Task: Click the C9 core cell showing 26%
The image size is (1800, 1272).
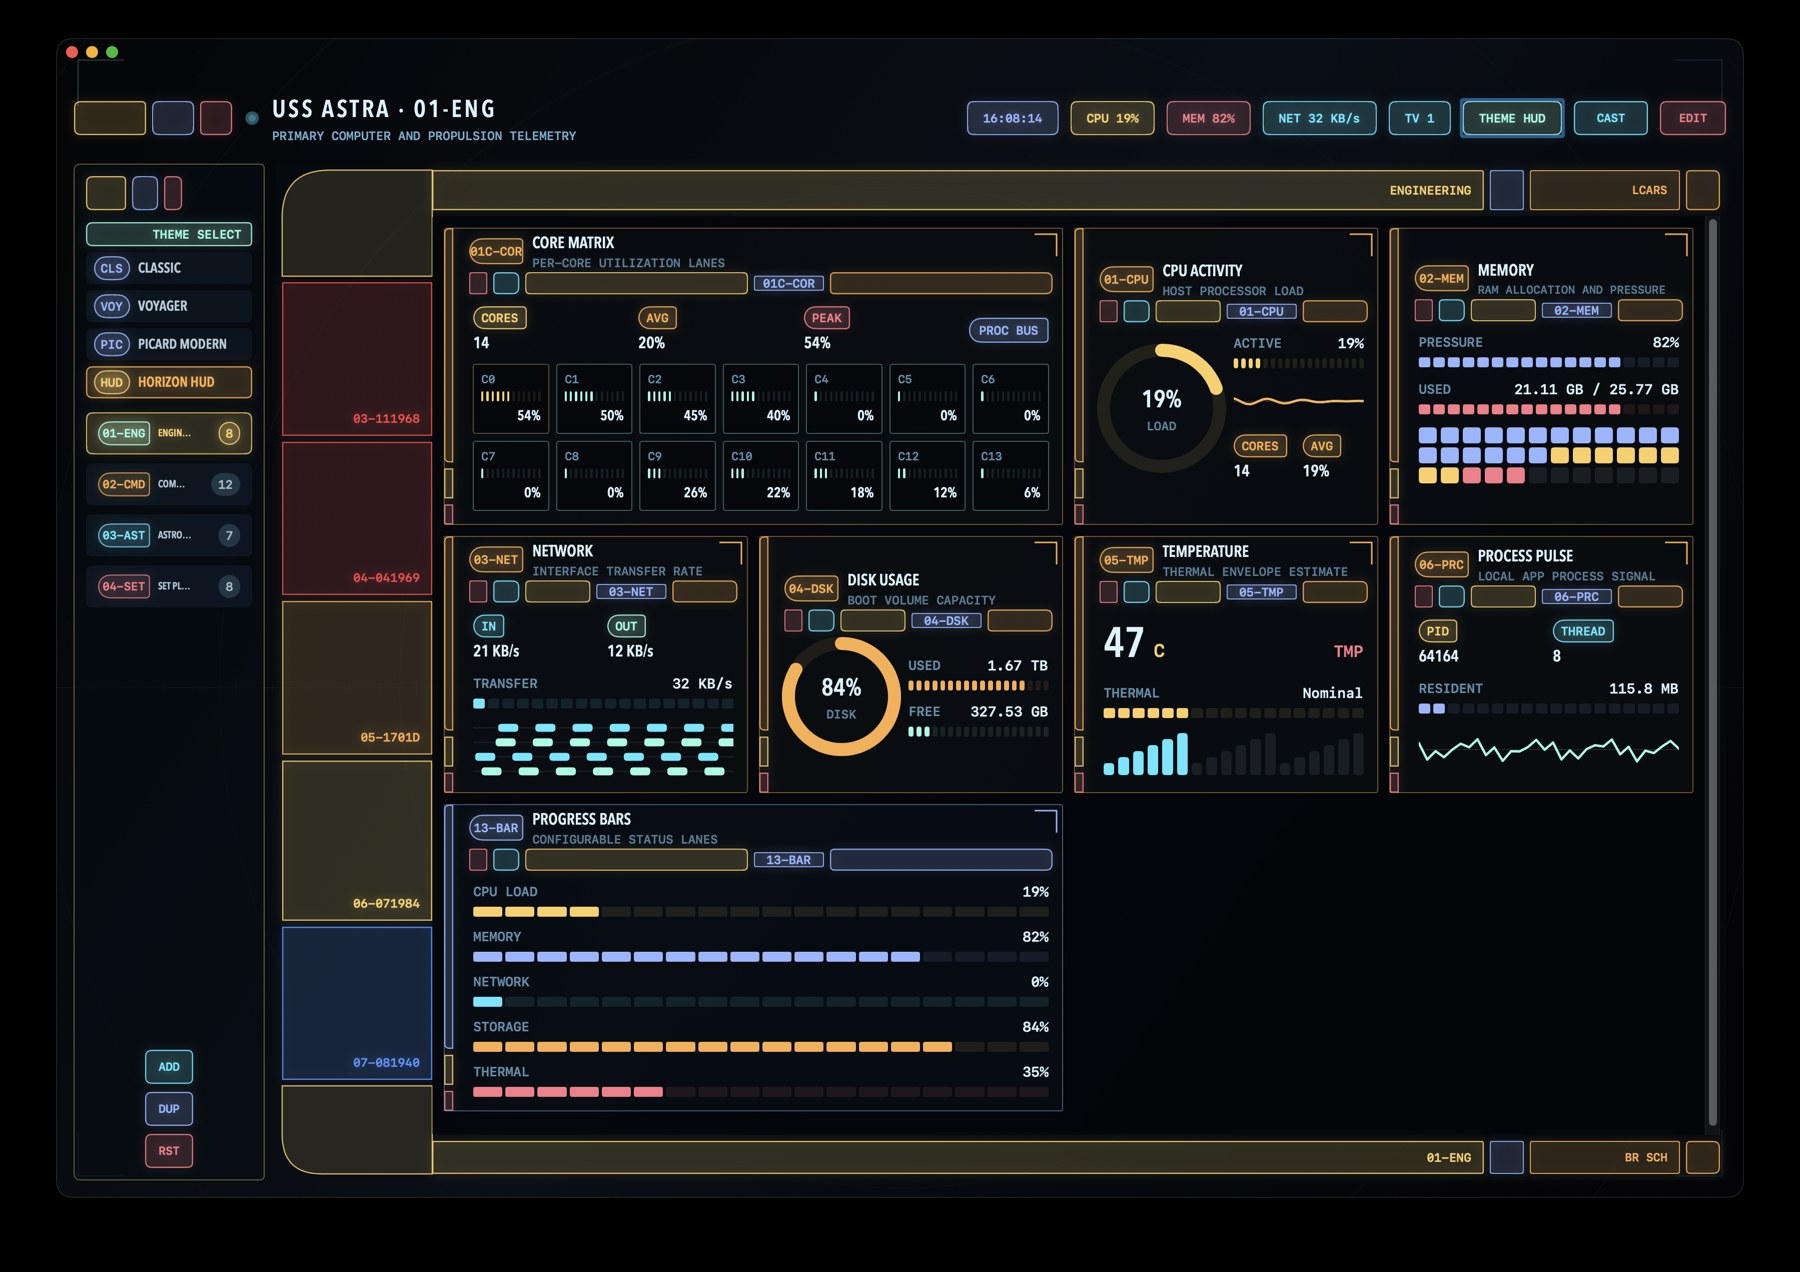Action: [677, 475]
